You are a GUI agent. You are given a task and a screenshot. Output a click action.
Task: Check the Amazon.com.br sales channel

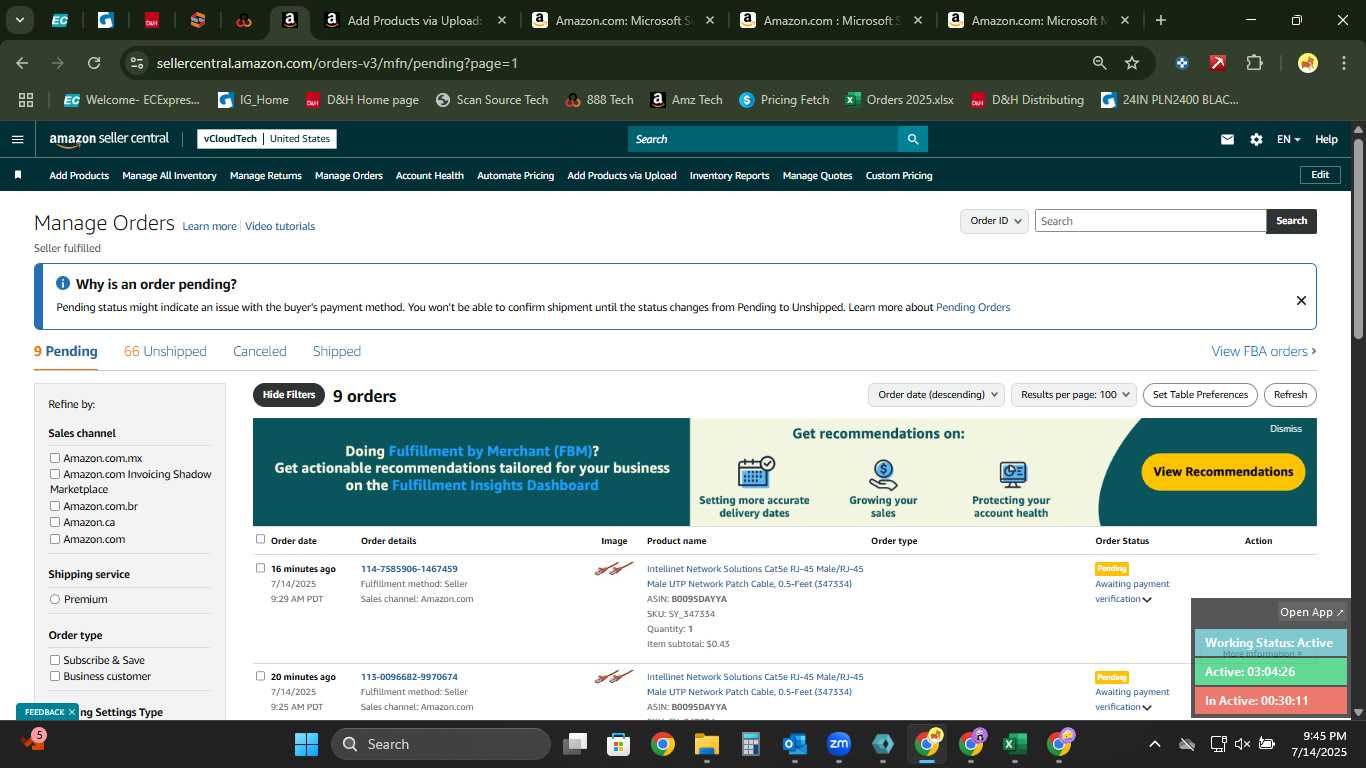(x=55, y=506)
